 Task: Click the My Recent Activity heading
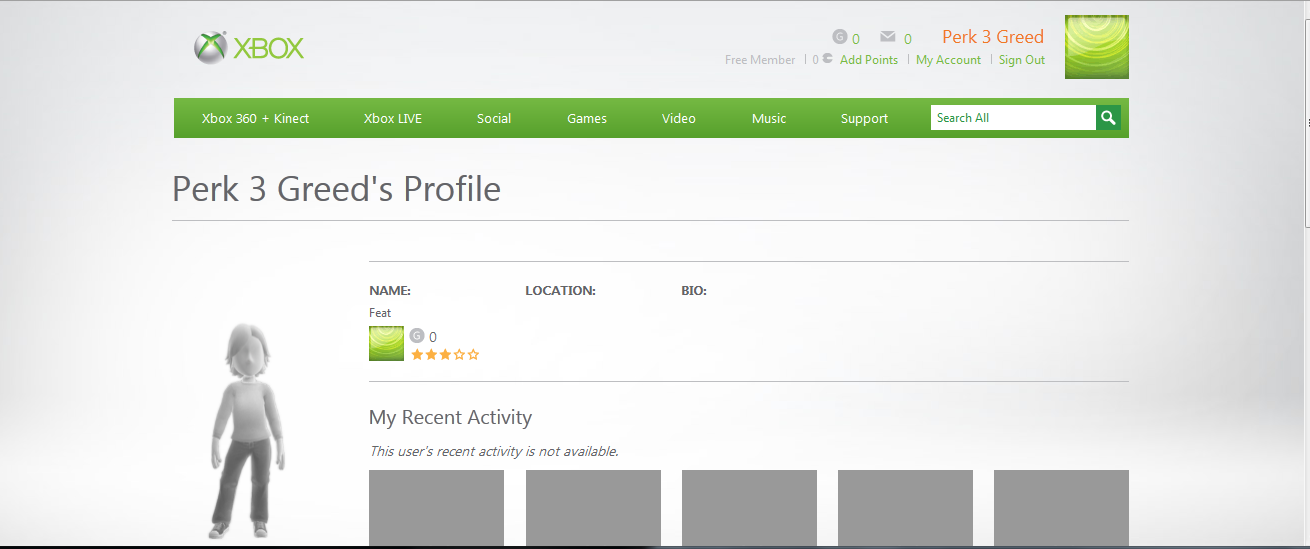click(x=450, y=418)
